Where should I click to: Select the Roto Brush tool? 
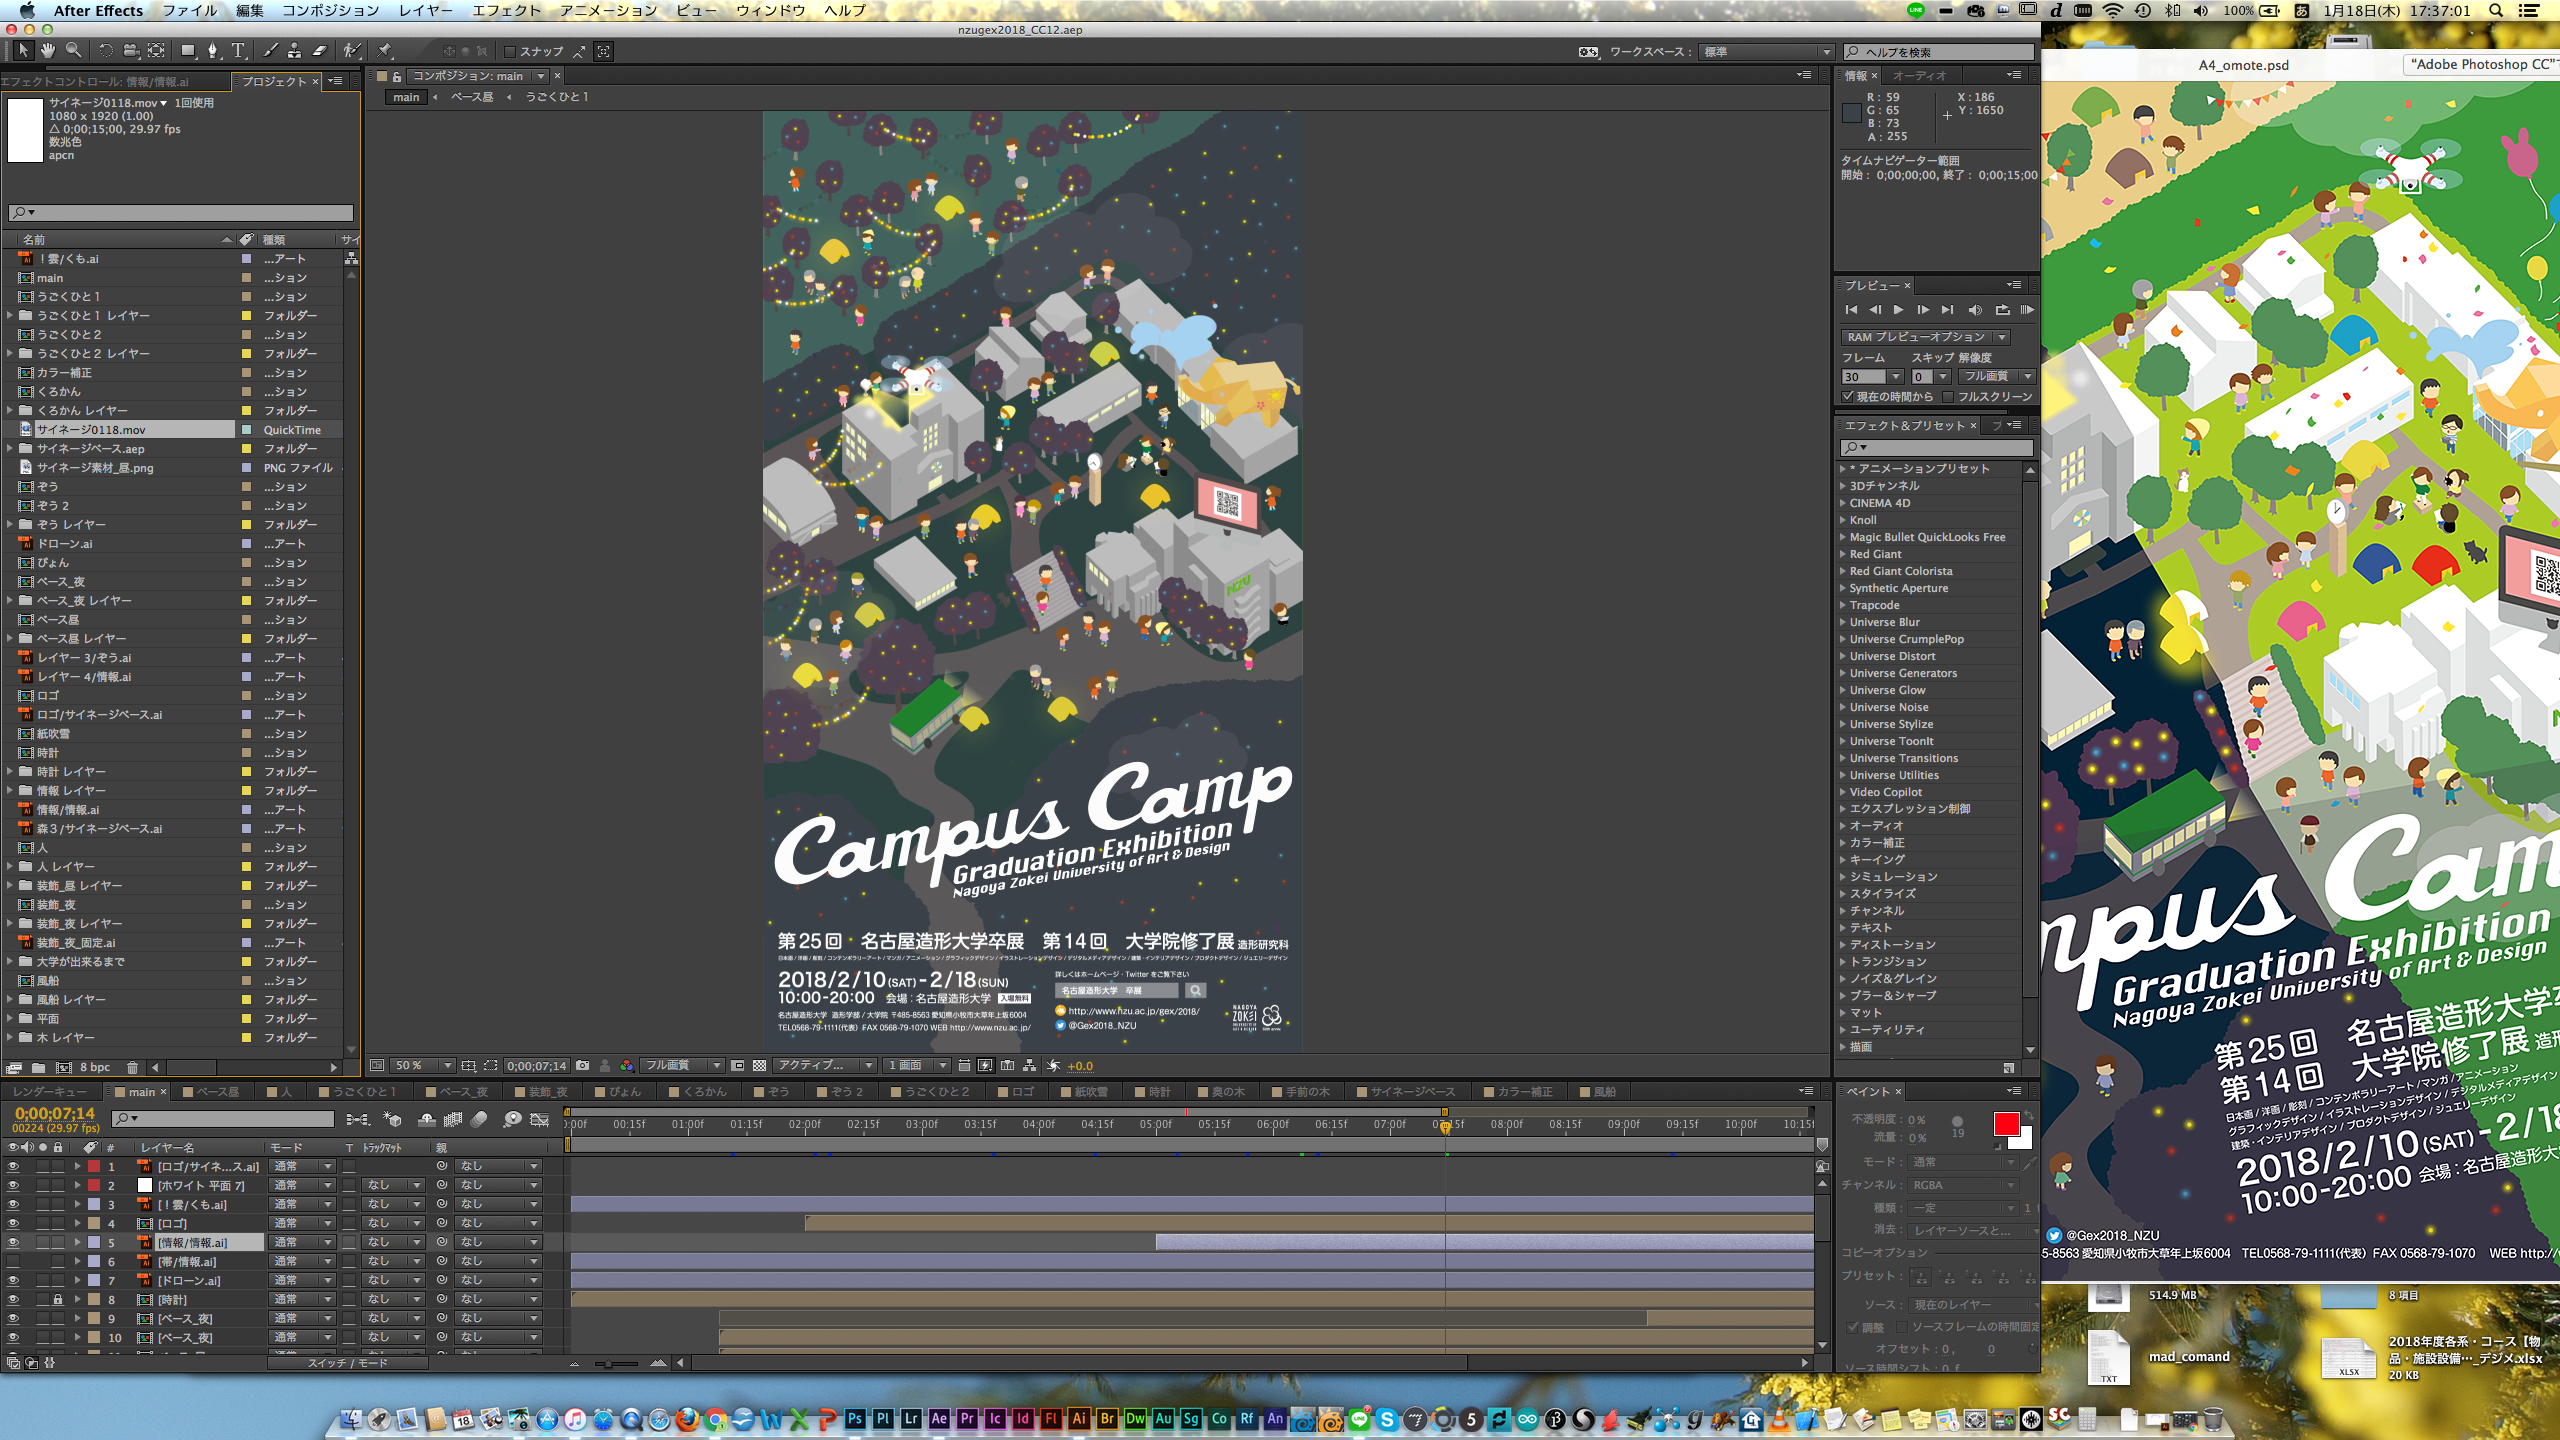pos(351,51)
